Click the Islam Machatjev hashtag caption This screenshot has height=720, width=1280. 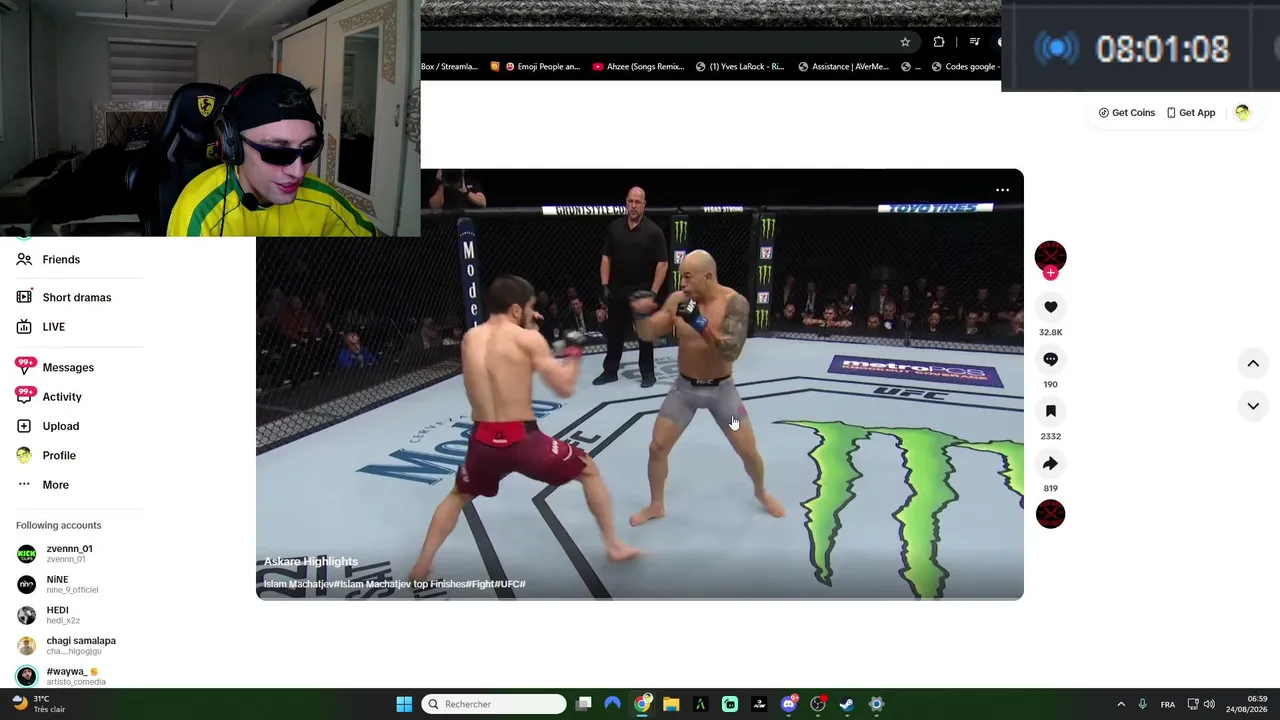395,584
